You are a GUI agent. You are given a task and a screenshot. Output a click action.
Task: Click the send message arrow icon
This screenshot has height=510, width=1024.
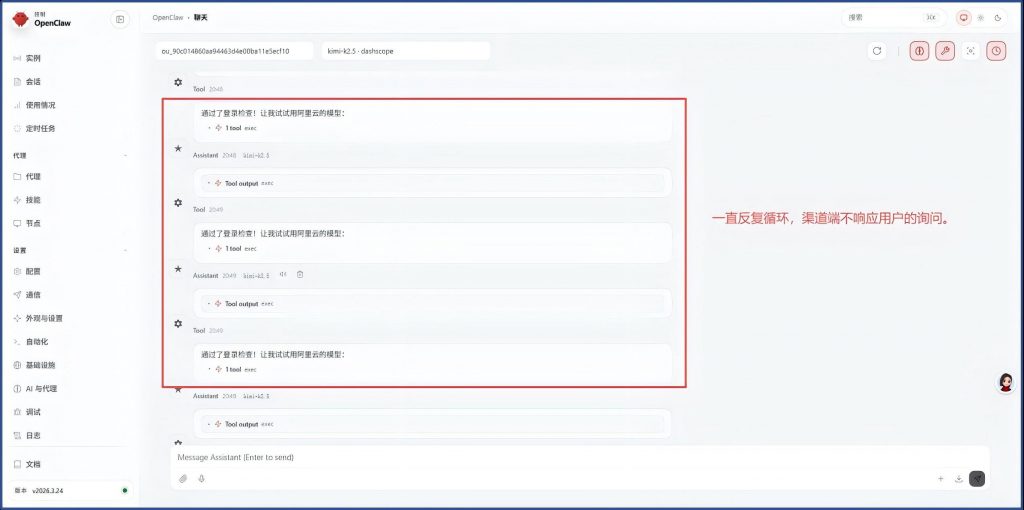click(977, 479)
